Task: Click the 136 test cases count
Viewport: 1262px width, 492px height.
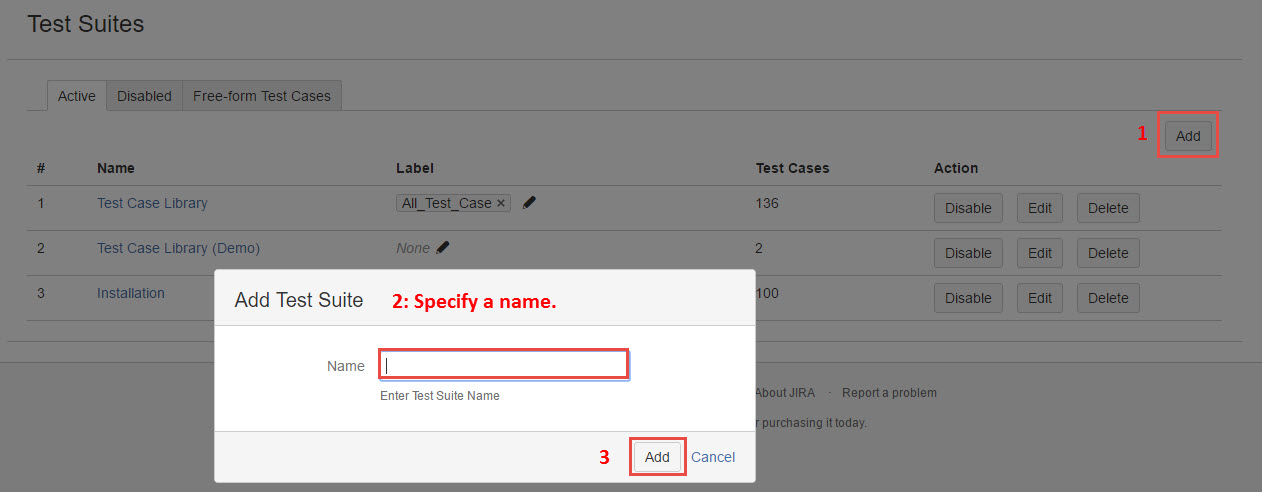Action: pos(768,203)
